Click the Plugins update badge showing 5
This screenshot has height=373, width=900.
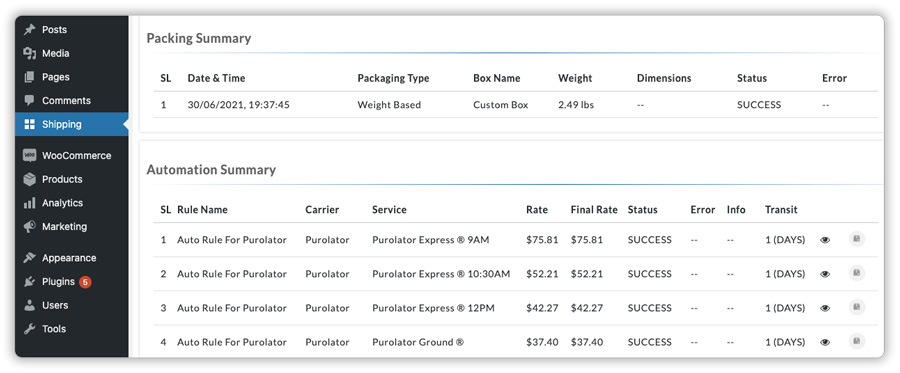coord(85,282)
